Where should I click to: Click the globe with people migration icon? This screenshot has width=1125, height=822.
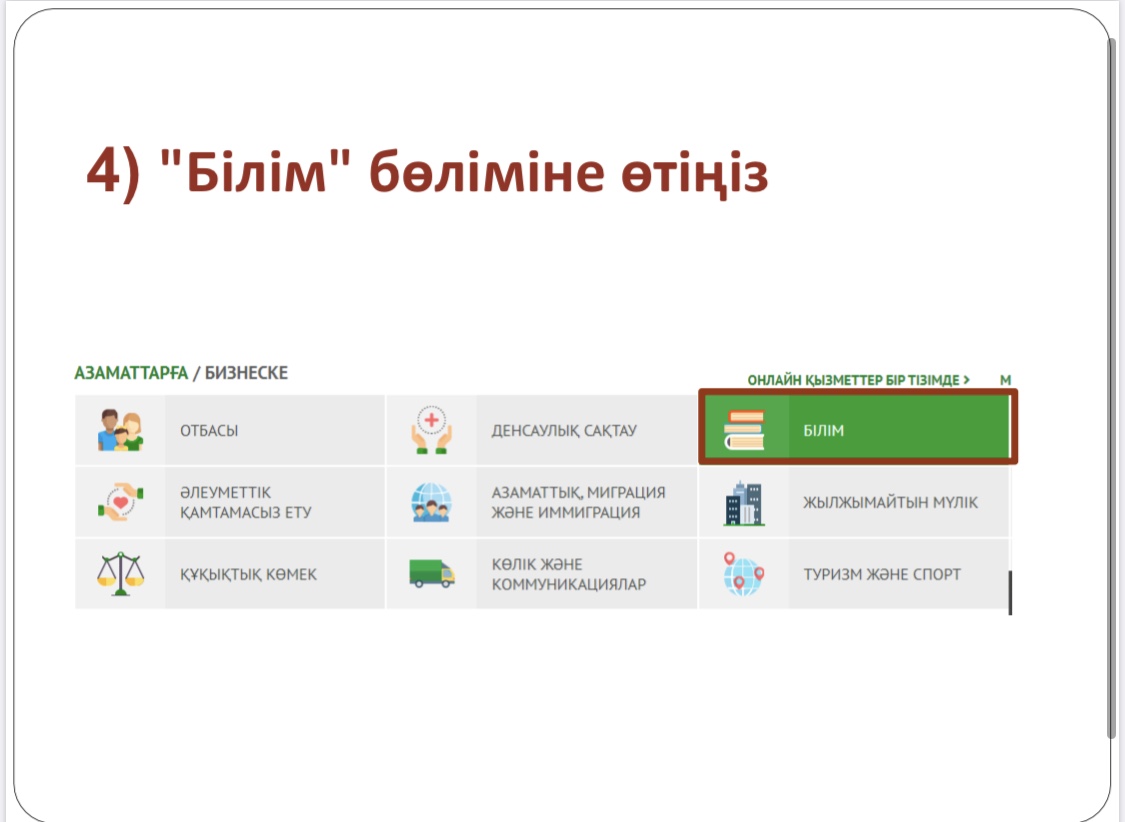click(432, 502)
